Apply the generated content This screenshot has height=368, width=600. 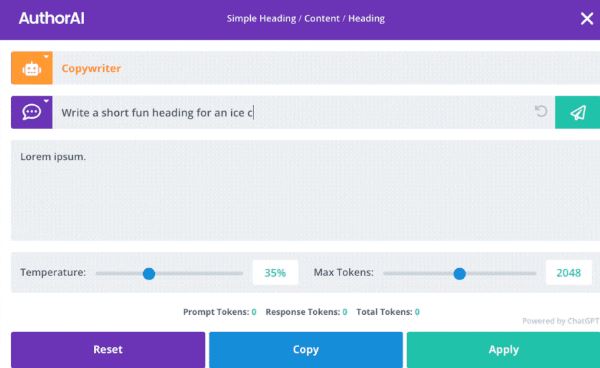[504, 350]
